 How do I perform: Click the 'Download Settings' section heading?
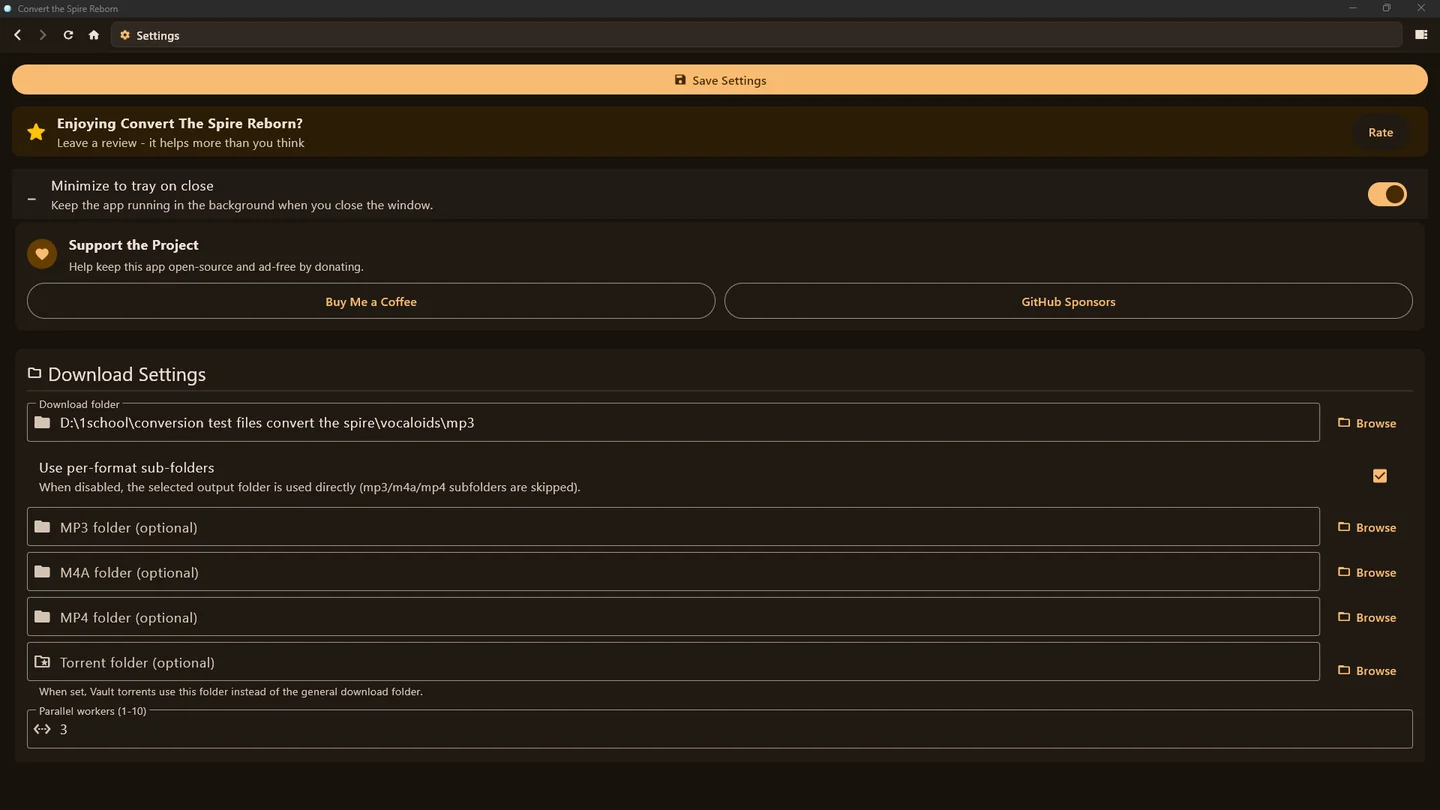(127, 374)
